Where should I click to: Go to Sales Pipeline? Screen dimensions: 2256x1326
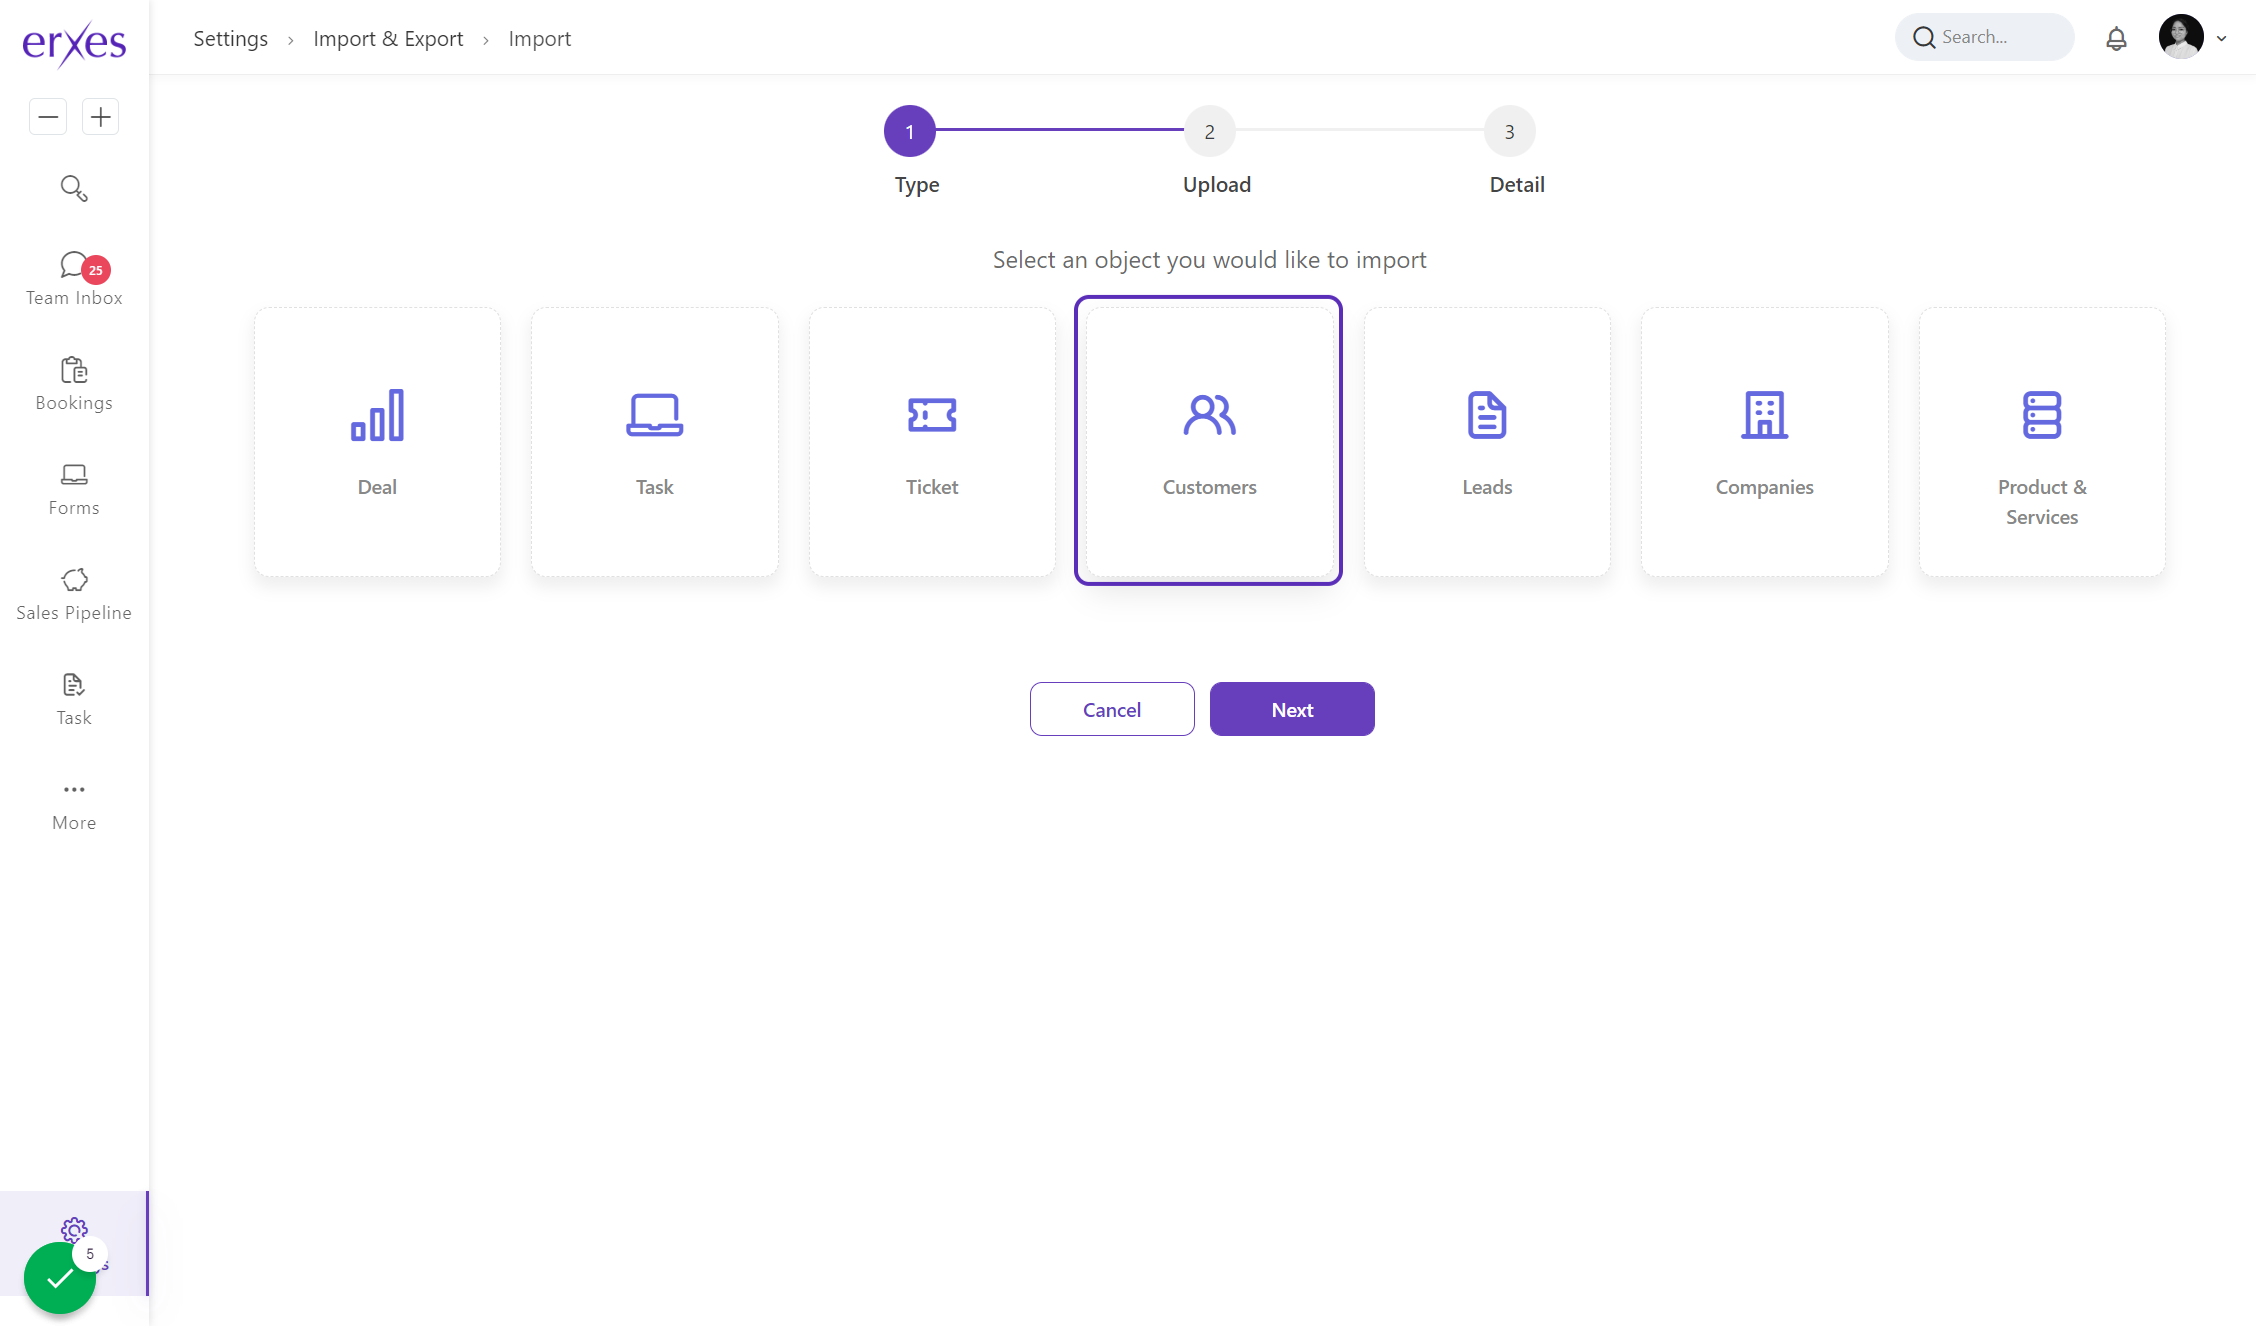pyautogui.click(x=74, y=594)
